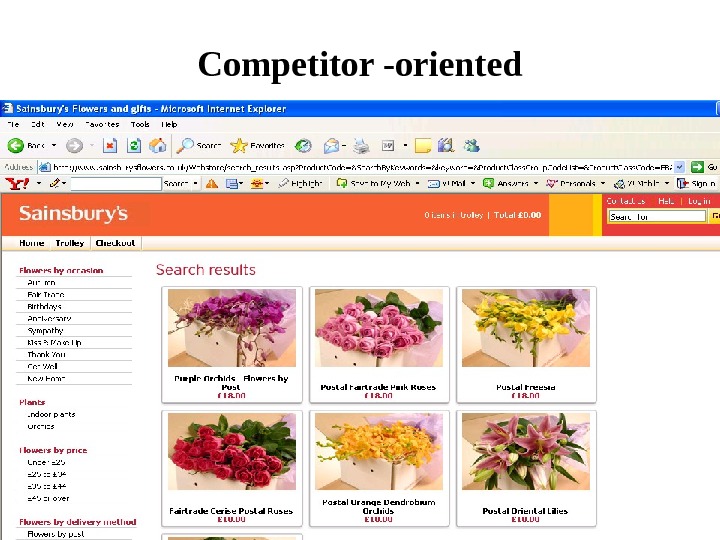720x540 pixels.
Task: Click the Print icon
Action: (361, 146)
